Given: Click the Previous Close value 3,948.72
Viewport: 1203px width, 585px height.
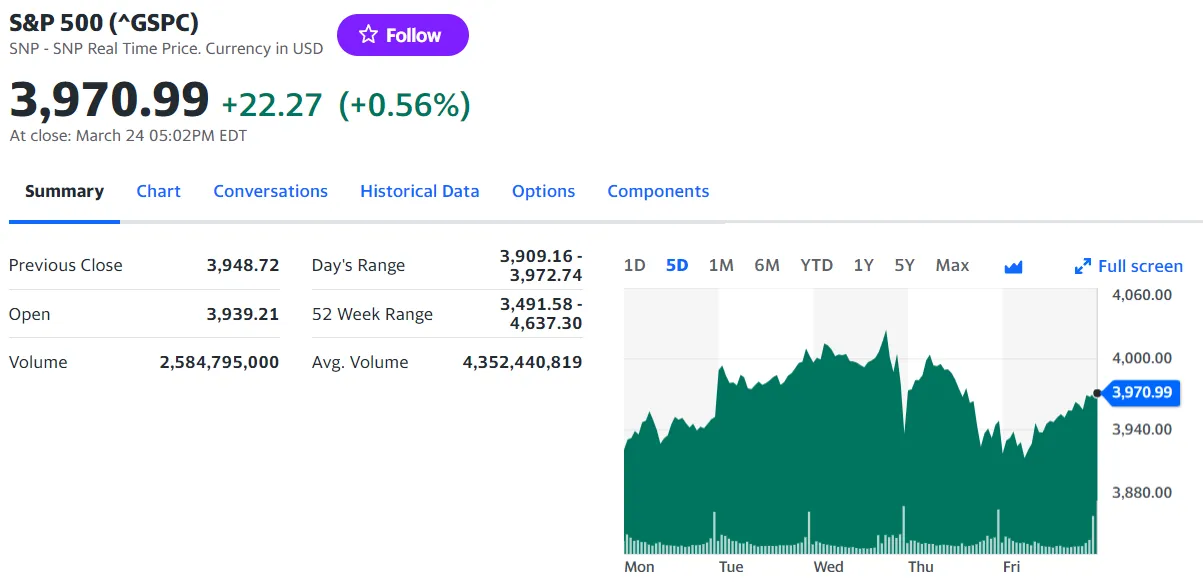Looking at the screenshot, I should [243, 265].
